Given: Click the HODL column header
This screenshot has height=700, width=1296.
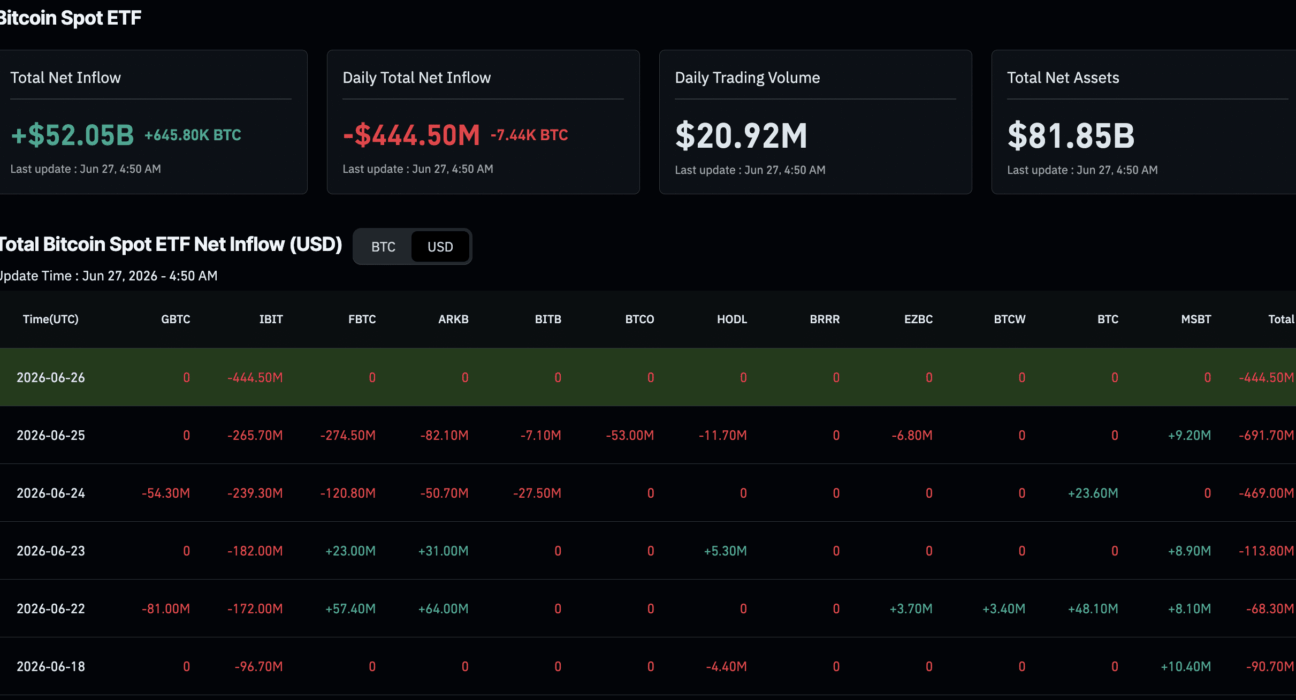Looking at the screenshot, I should click(732, 319).
